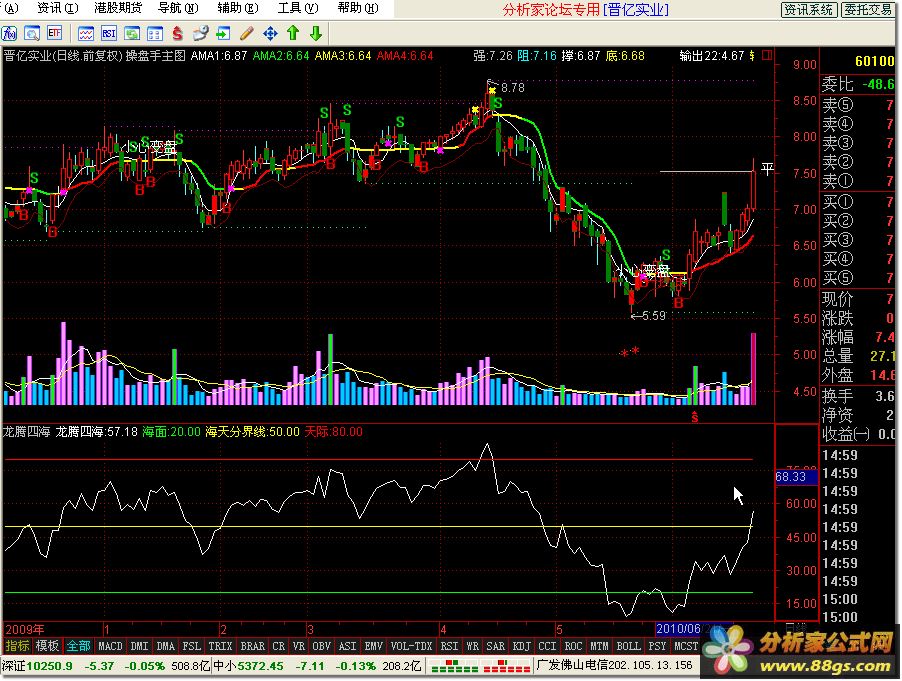The width and height of the screenshot is (902, 681).
Task: Click the 委托交易 button
Action: [868, 9]
